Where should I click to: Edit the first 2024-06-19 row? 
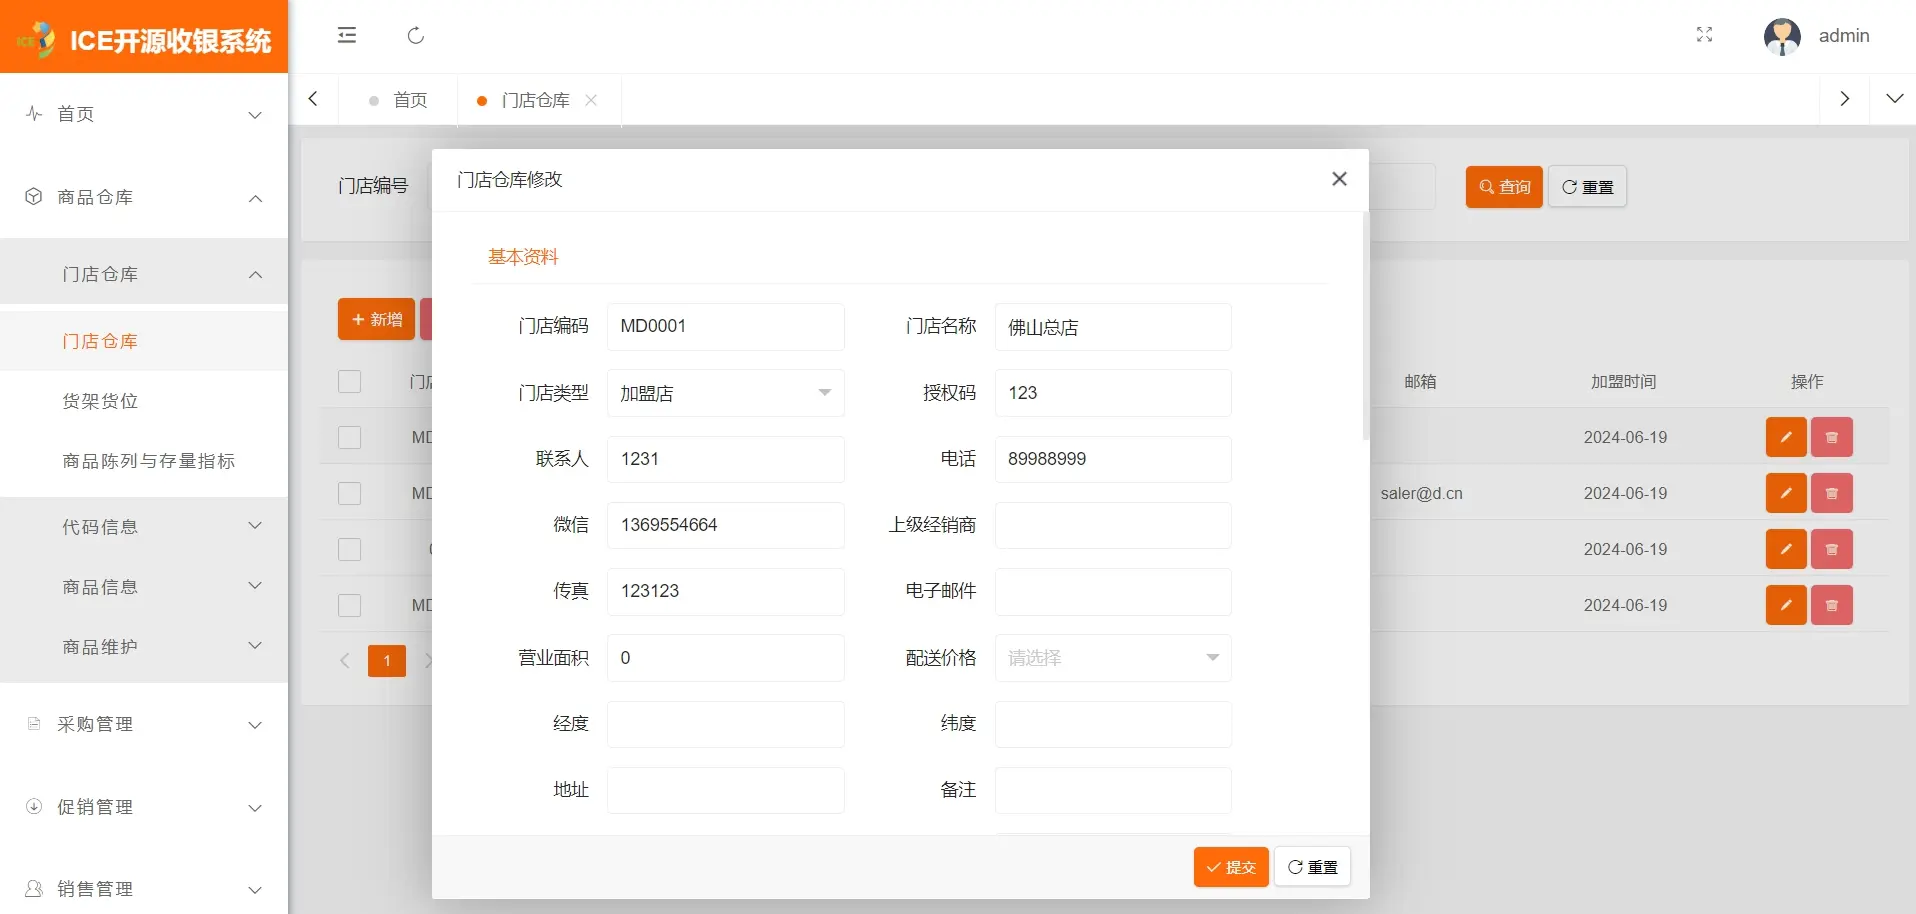[x=1786, y=437]
